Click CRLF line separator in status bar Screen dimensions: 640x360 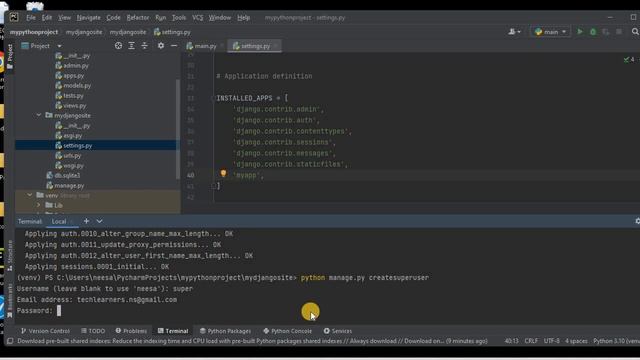[x=531, y=341]
